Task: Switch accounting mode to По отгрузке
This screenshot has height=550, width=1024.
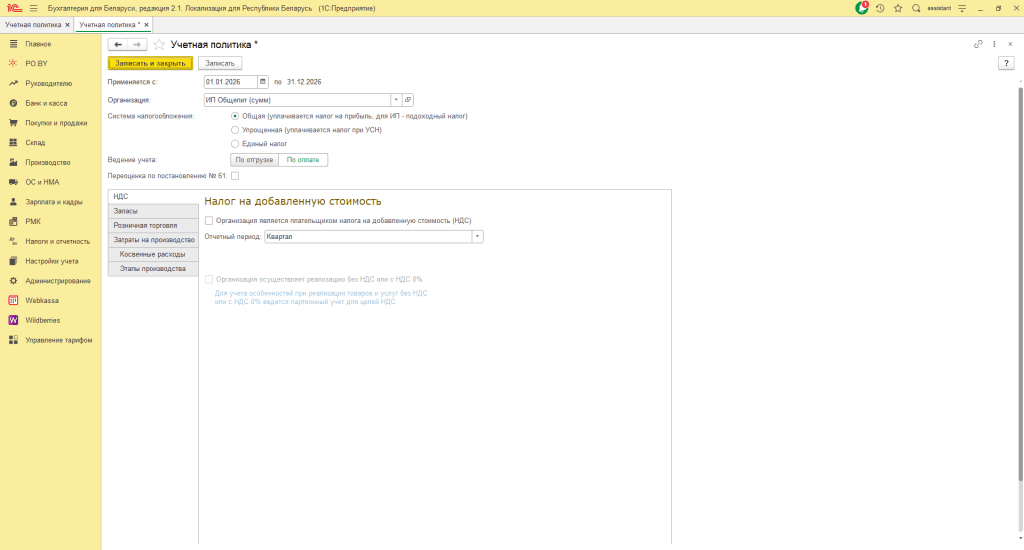Action: 253,160
